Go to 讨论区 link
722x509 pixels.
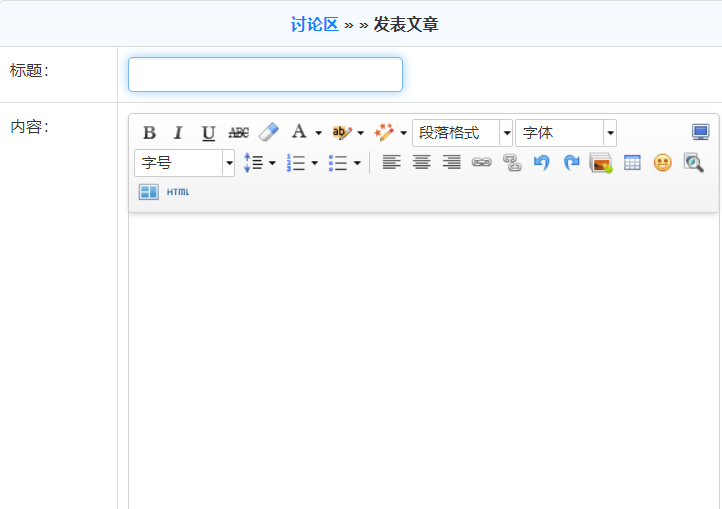[315, 24]
